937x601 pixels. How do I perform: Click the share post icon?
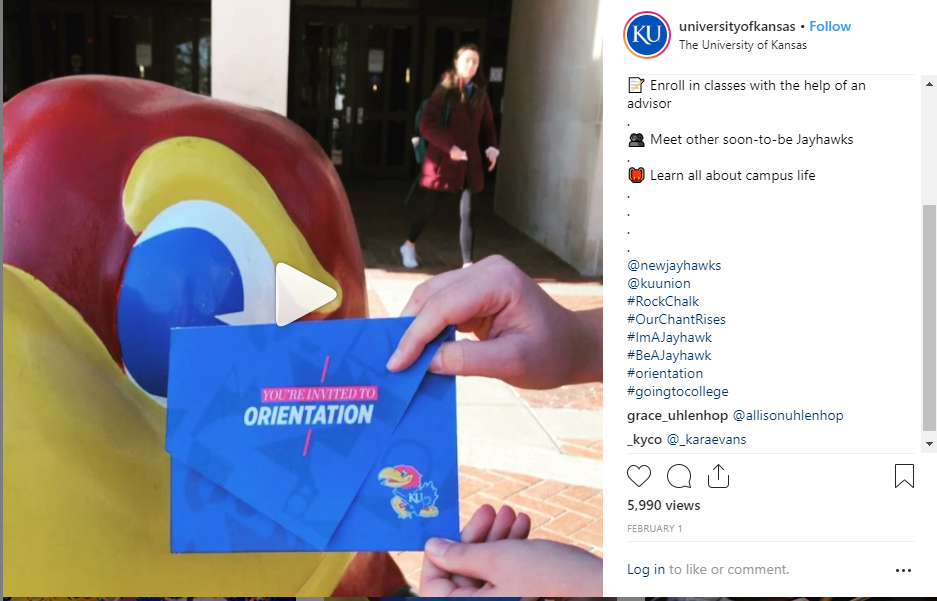718,476
